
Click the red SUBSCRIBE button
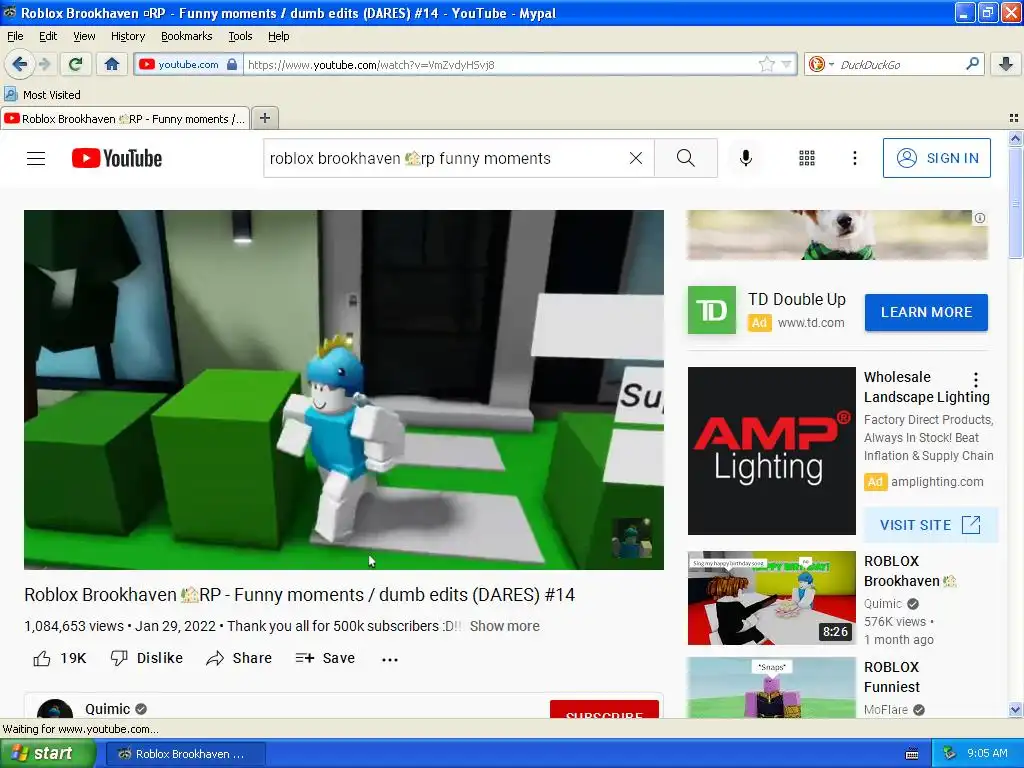point(604,710)
